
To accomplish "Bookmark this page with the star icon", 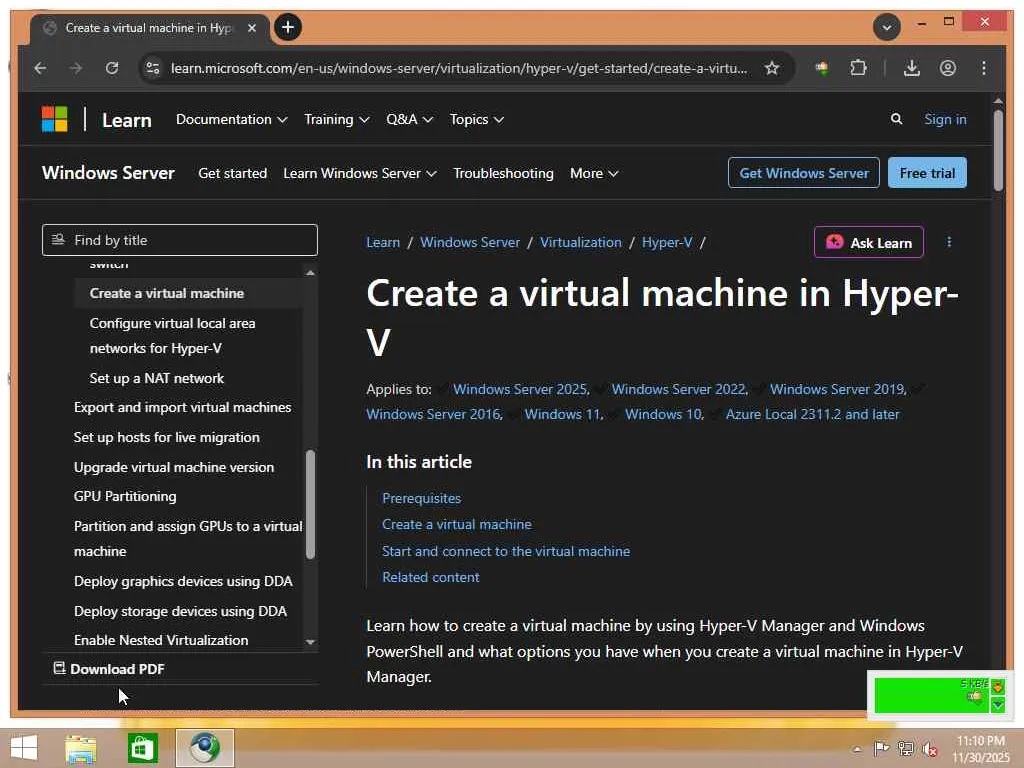I will pos(772,68).
